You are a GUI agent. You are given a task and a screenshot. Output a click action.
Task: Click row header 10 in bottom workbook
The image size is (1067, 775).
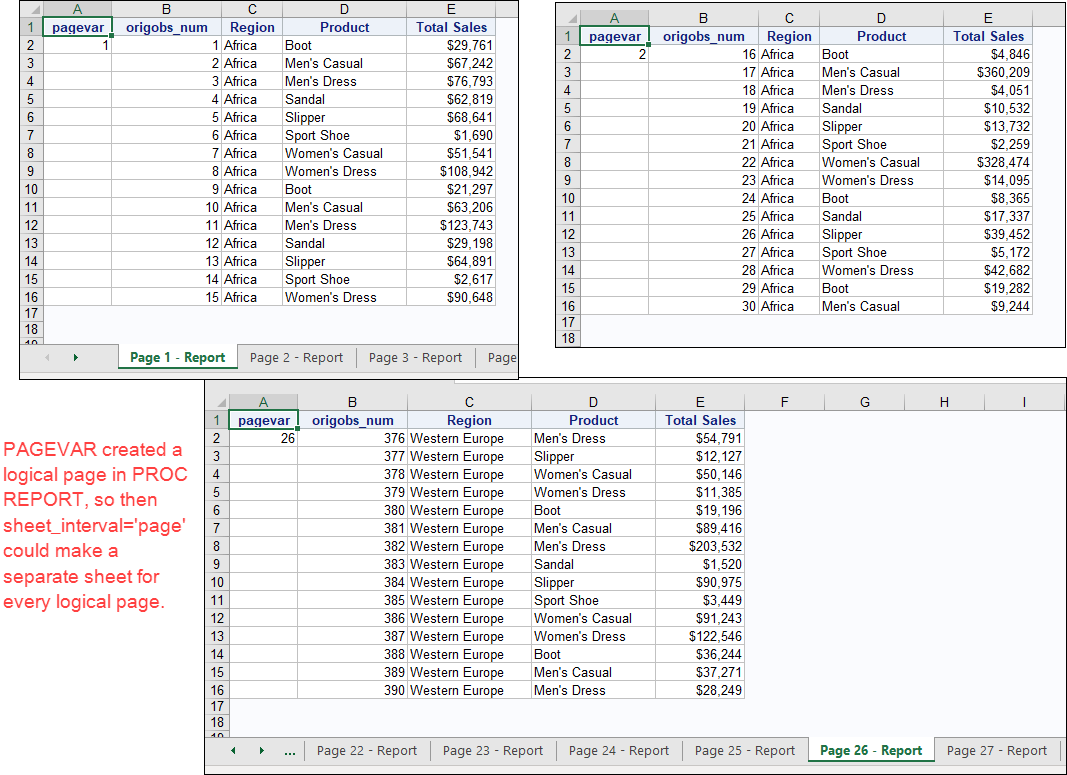pyautogui.click(x=216, y=582)
